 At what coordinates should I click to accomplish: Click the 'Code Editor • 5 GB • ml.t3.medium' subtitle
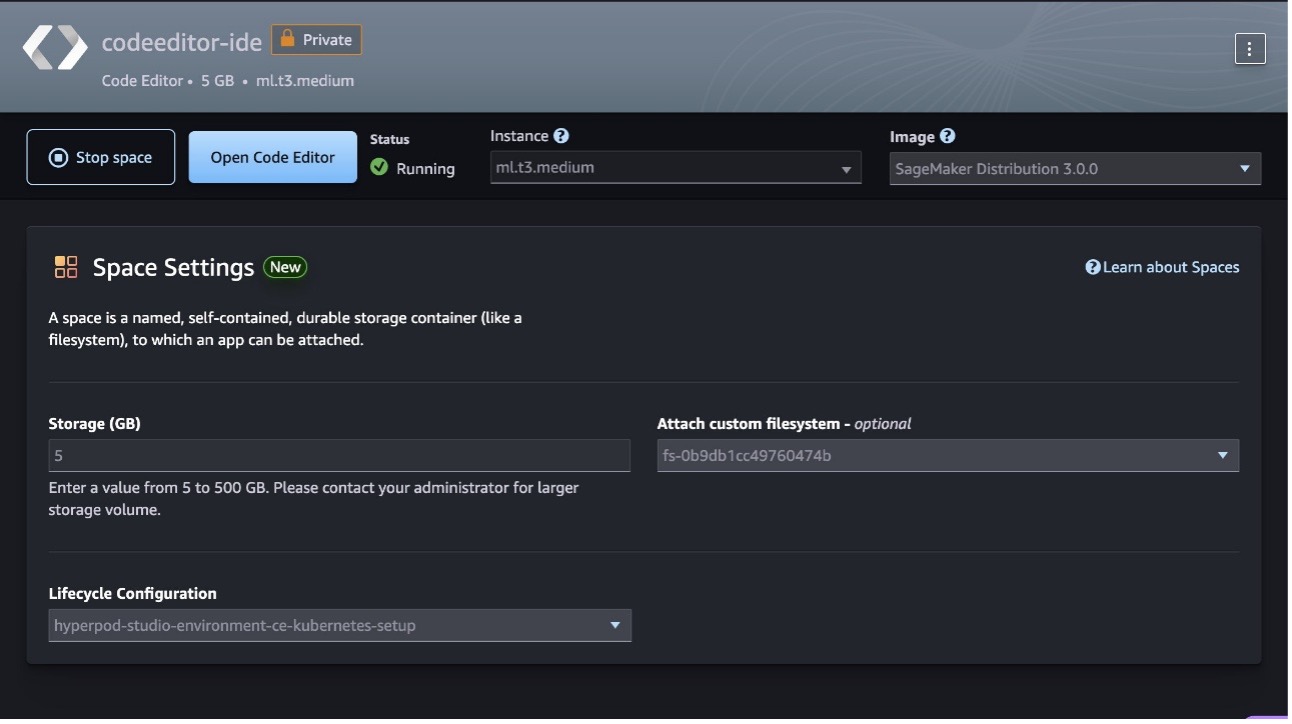point(228,81)
